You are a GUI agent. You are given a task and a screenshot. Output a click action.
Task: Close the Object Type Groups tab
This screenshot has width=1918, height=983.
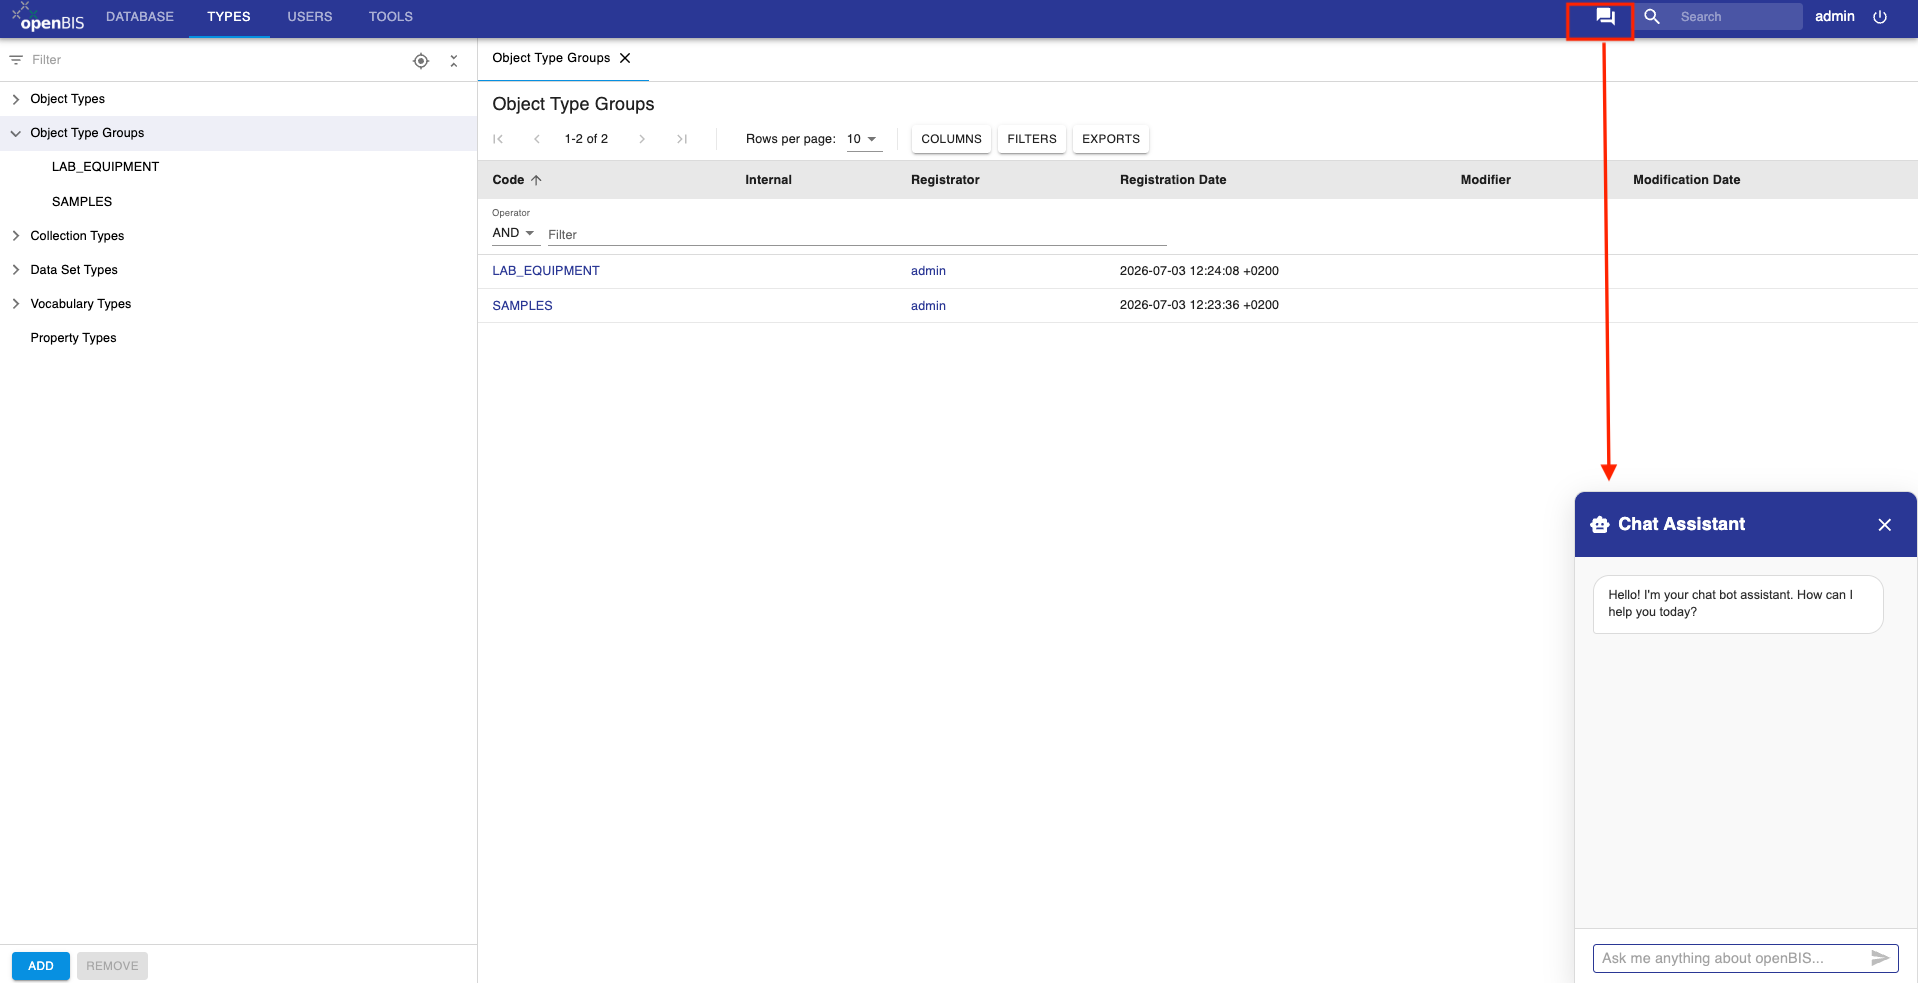point(625,58)
